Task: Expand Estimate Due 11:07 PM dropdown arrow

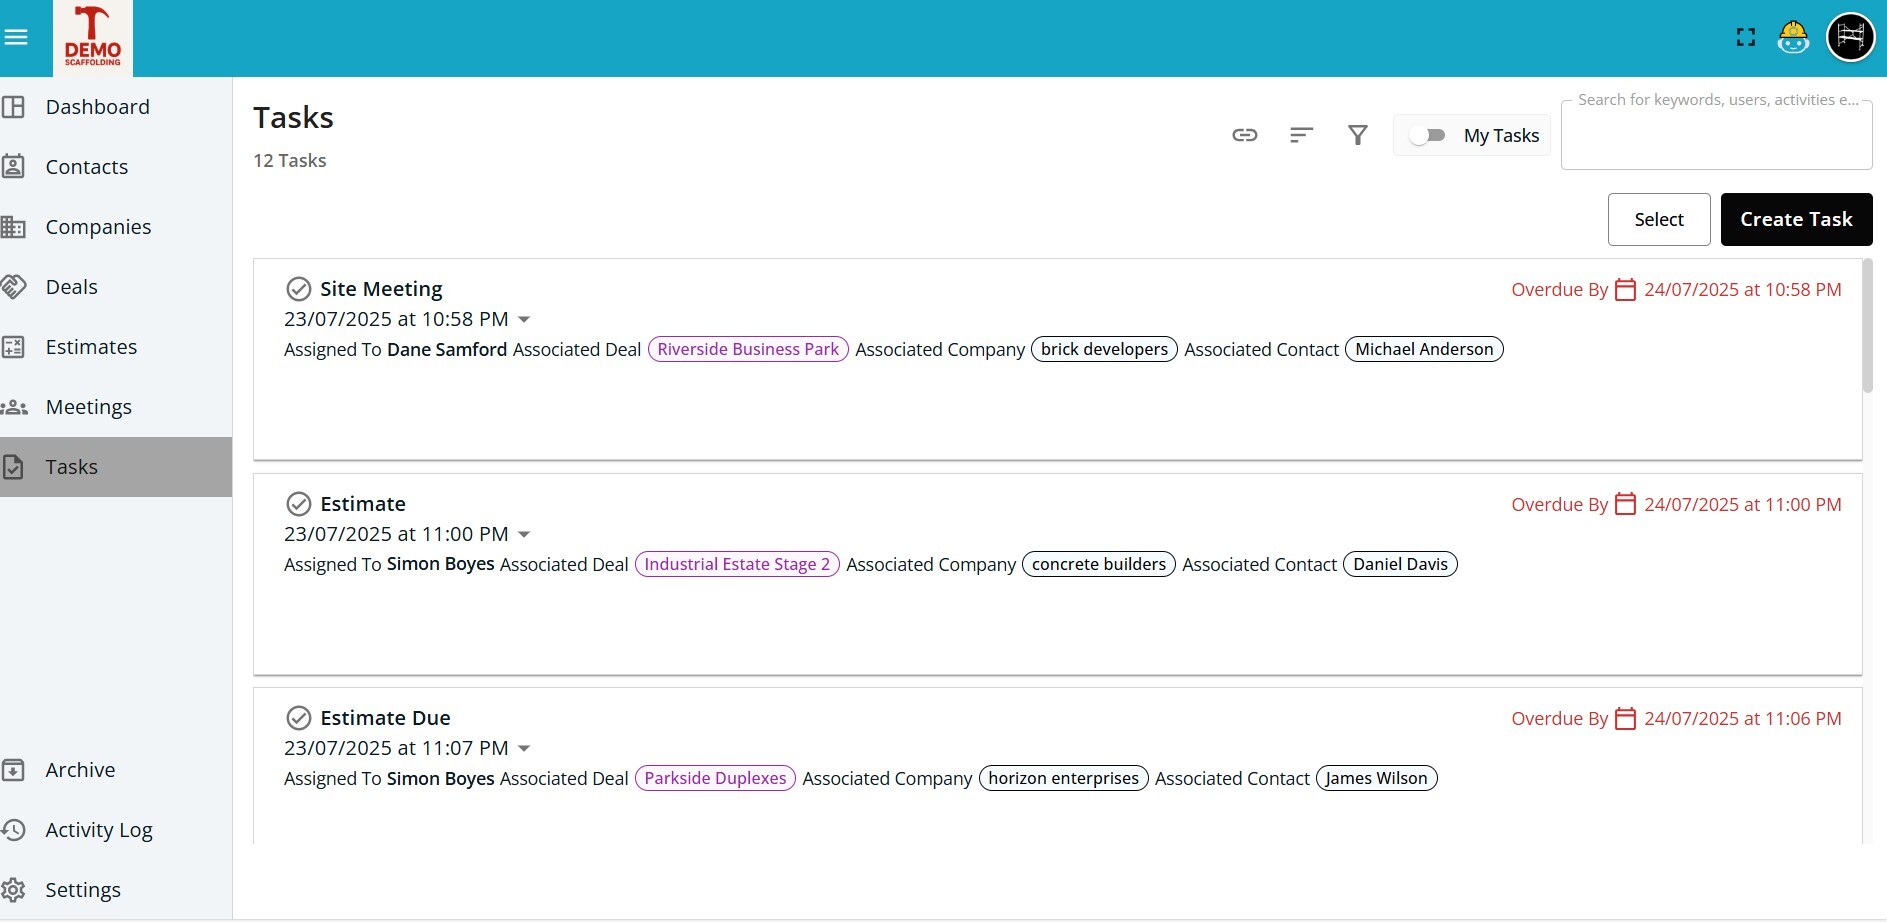Action: click(x=524, y=749)
